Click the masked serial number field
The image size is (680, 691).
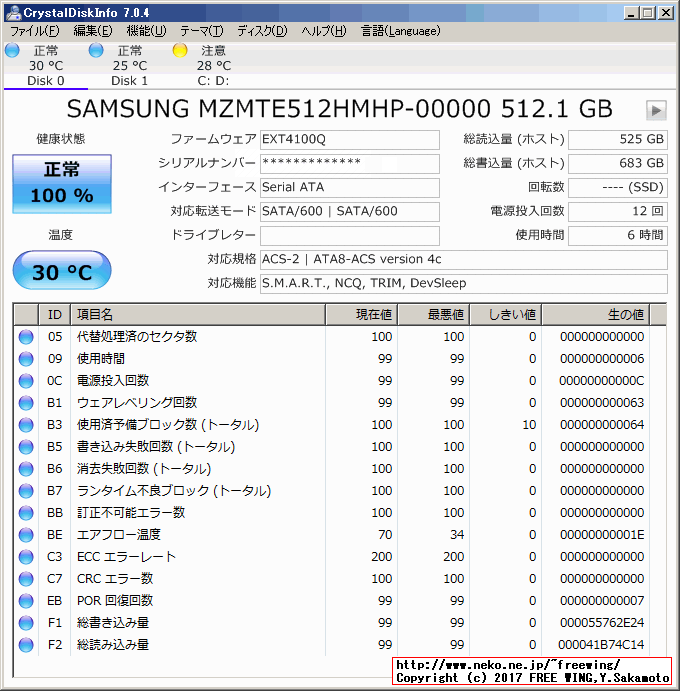click(349, 163)
